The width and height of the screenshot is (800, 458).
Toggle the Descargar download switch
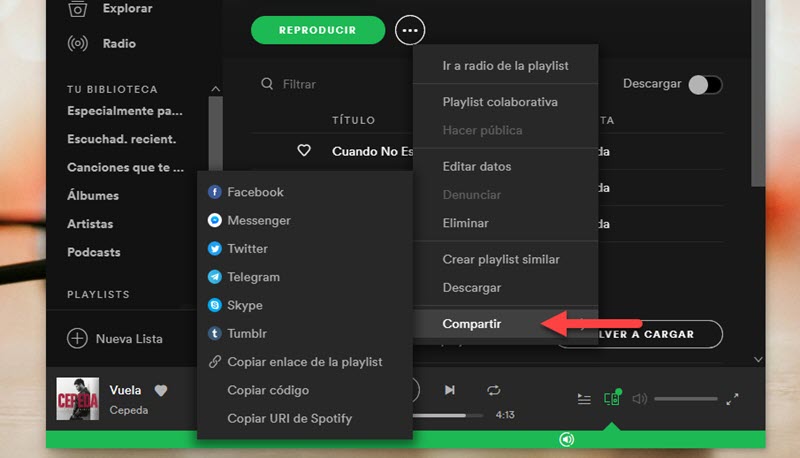(705, 85)
